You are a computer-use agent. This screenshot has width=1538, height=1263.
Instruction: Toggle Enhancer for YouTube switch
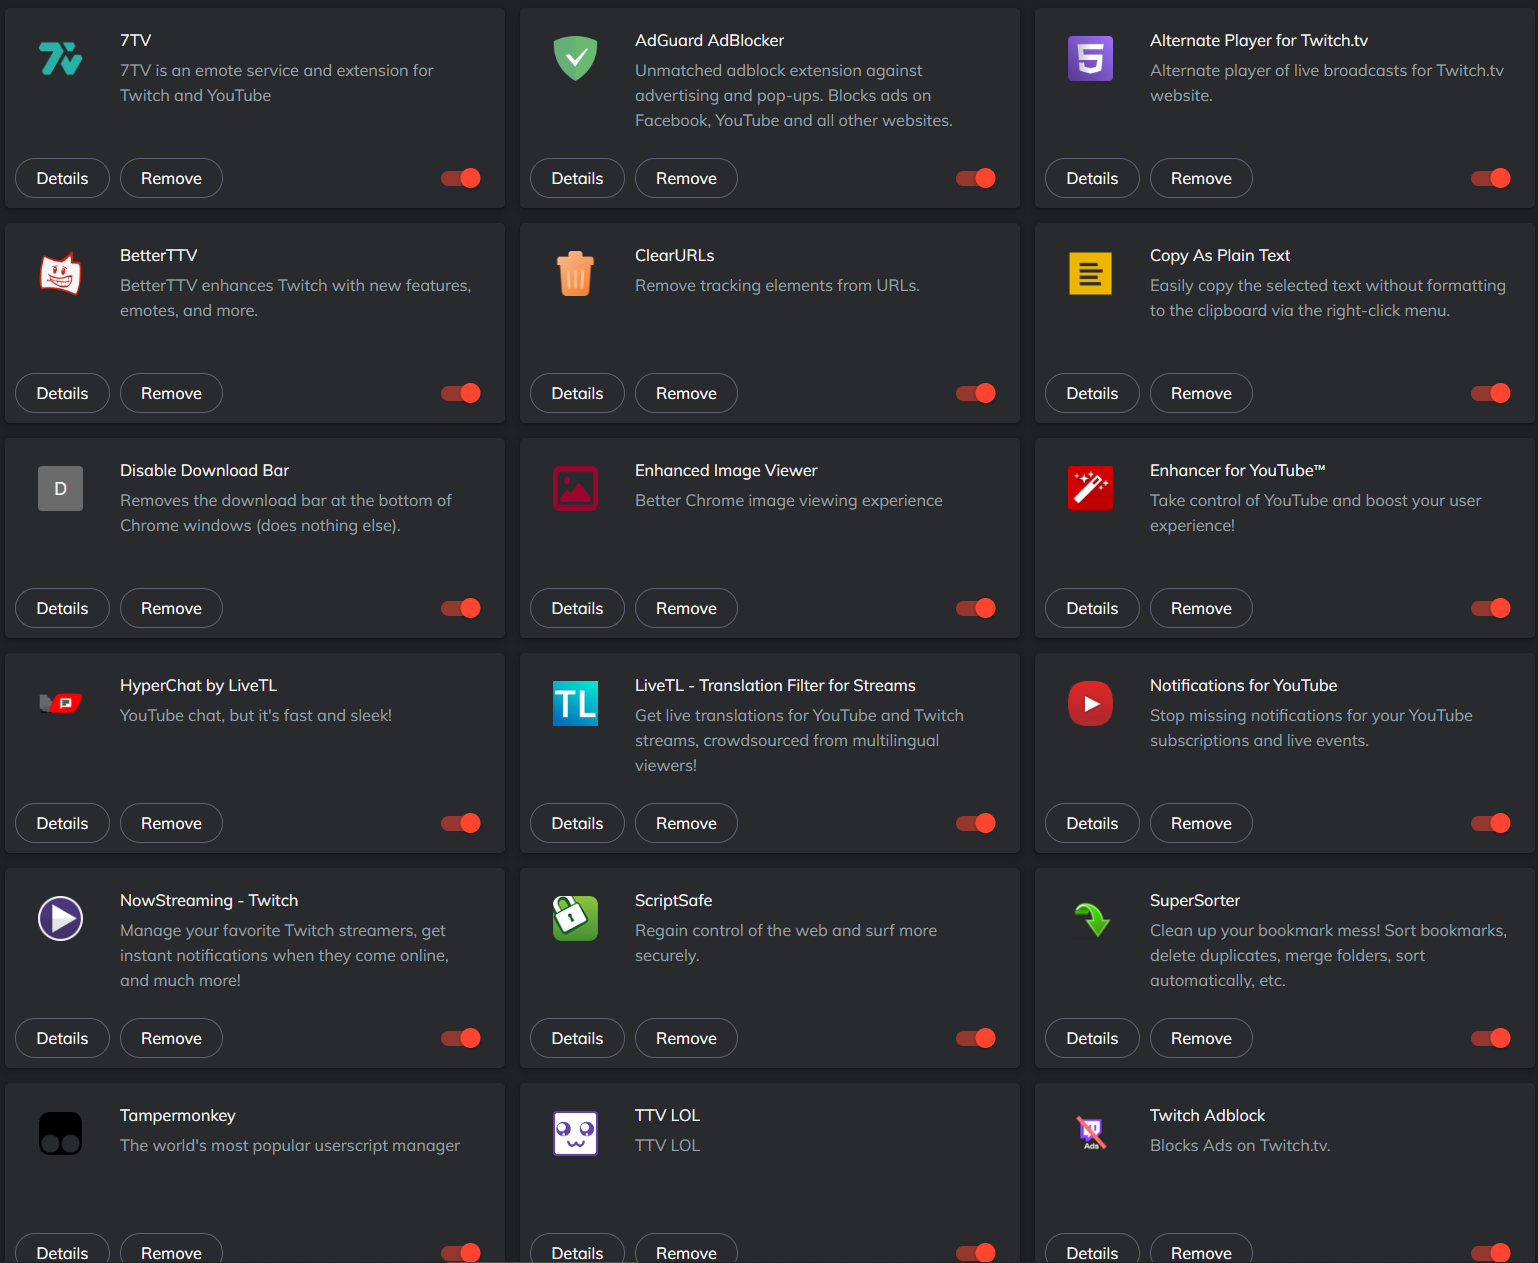1491,608
